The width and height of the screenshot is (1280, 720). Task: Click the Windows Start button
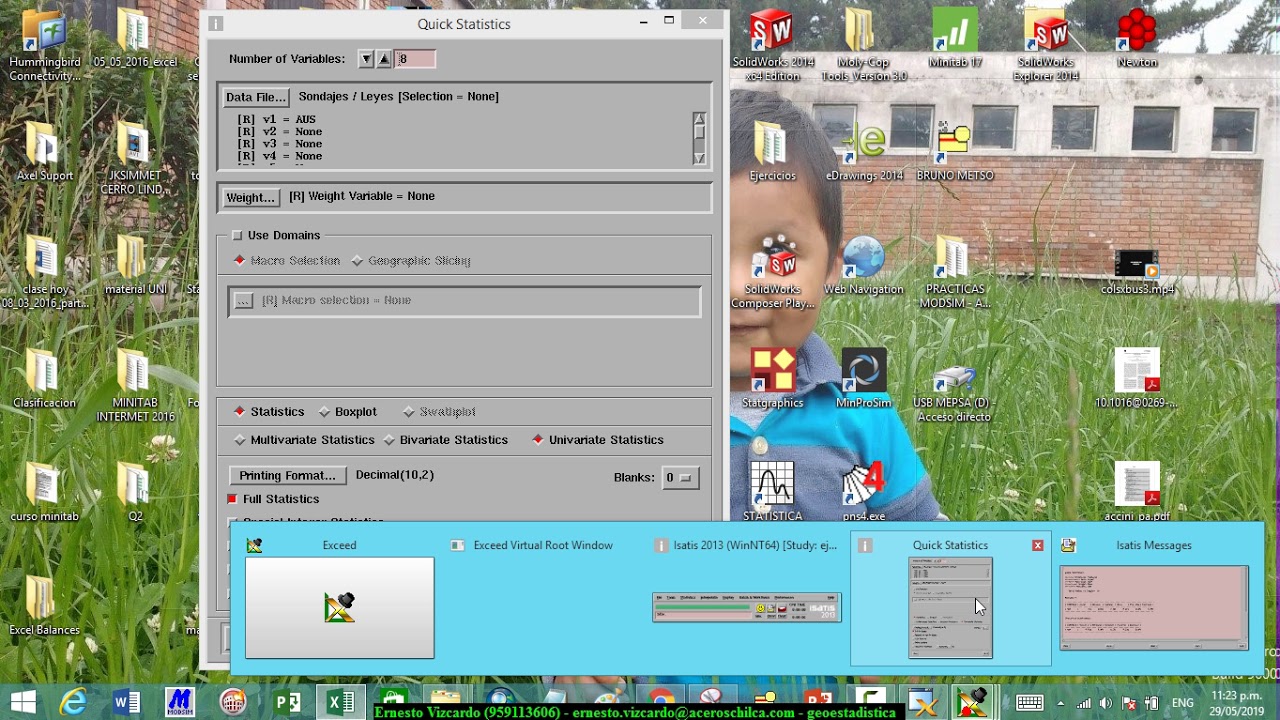tap(24, 703)
